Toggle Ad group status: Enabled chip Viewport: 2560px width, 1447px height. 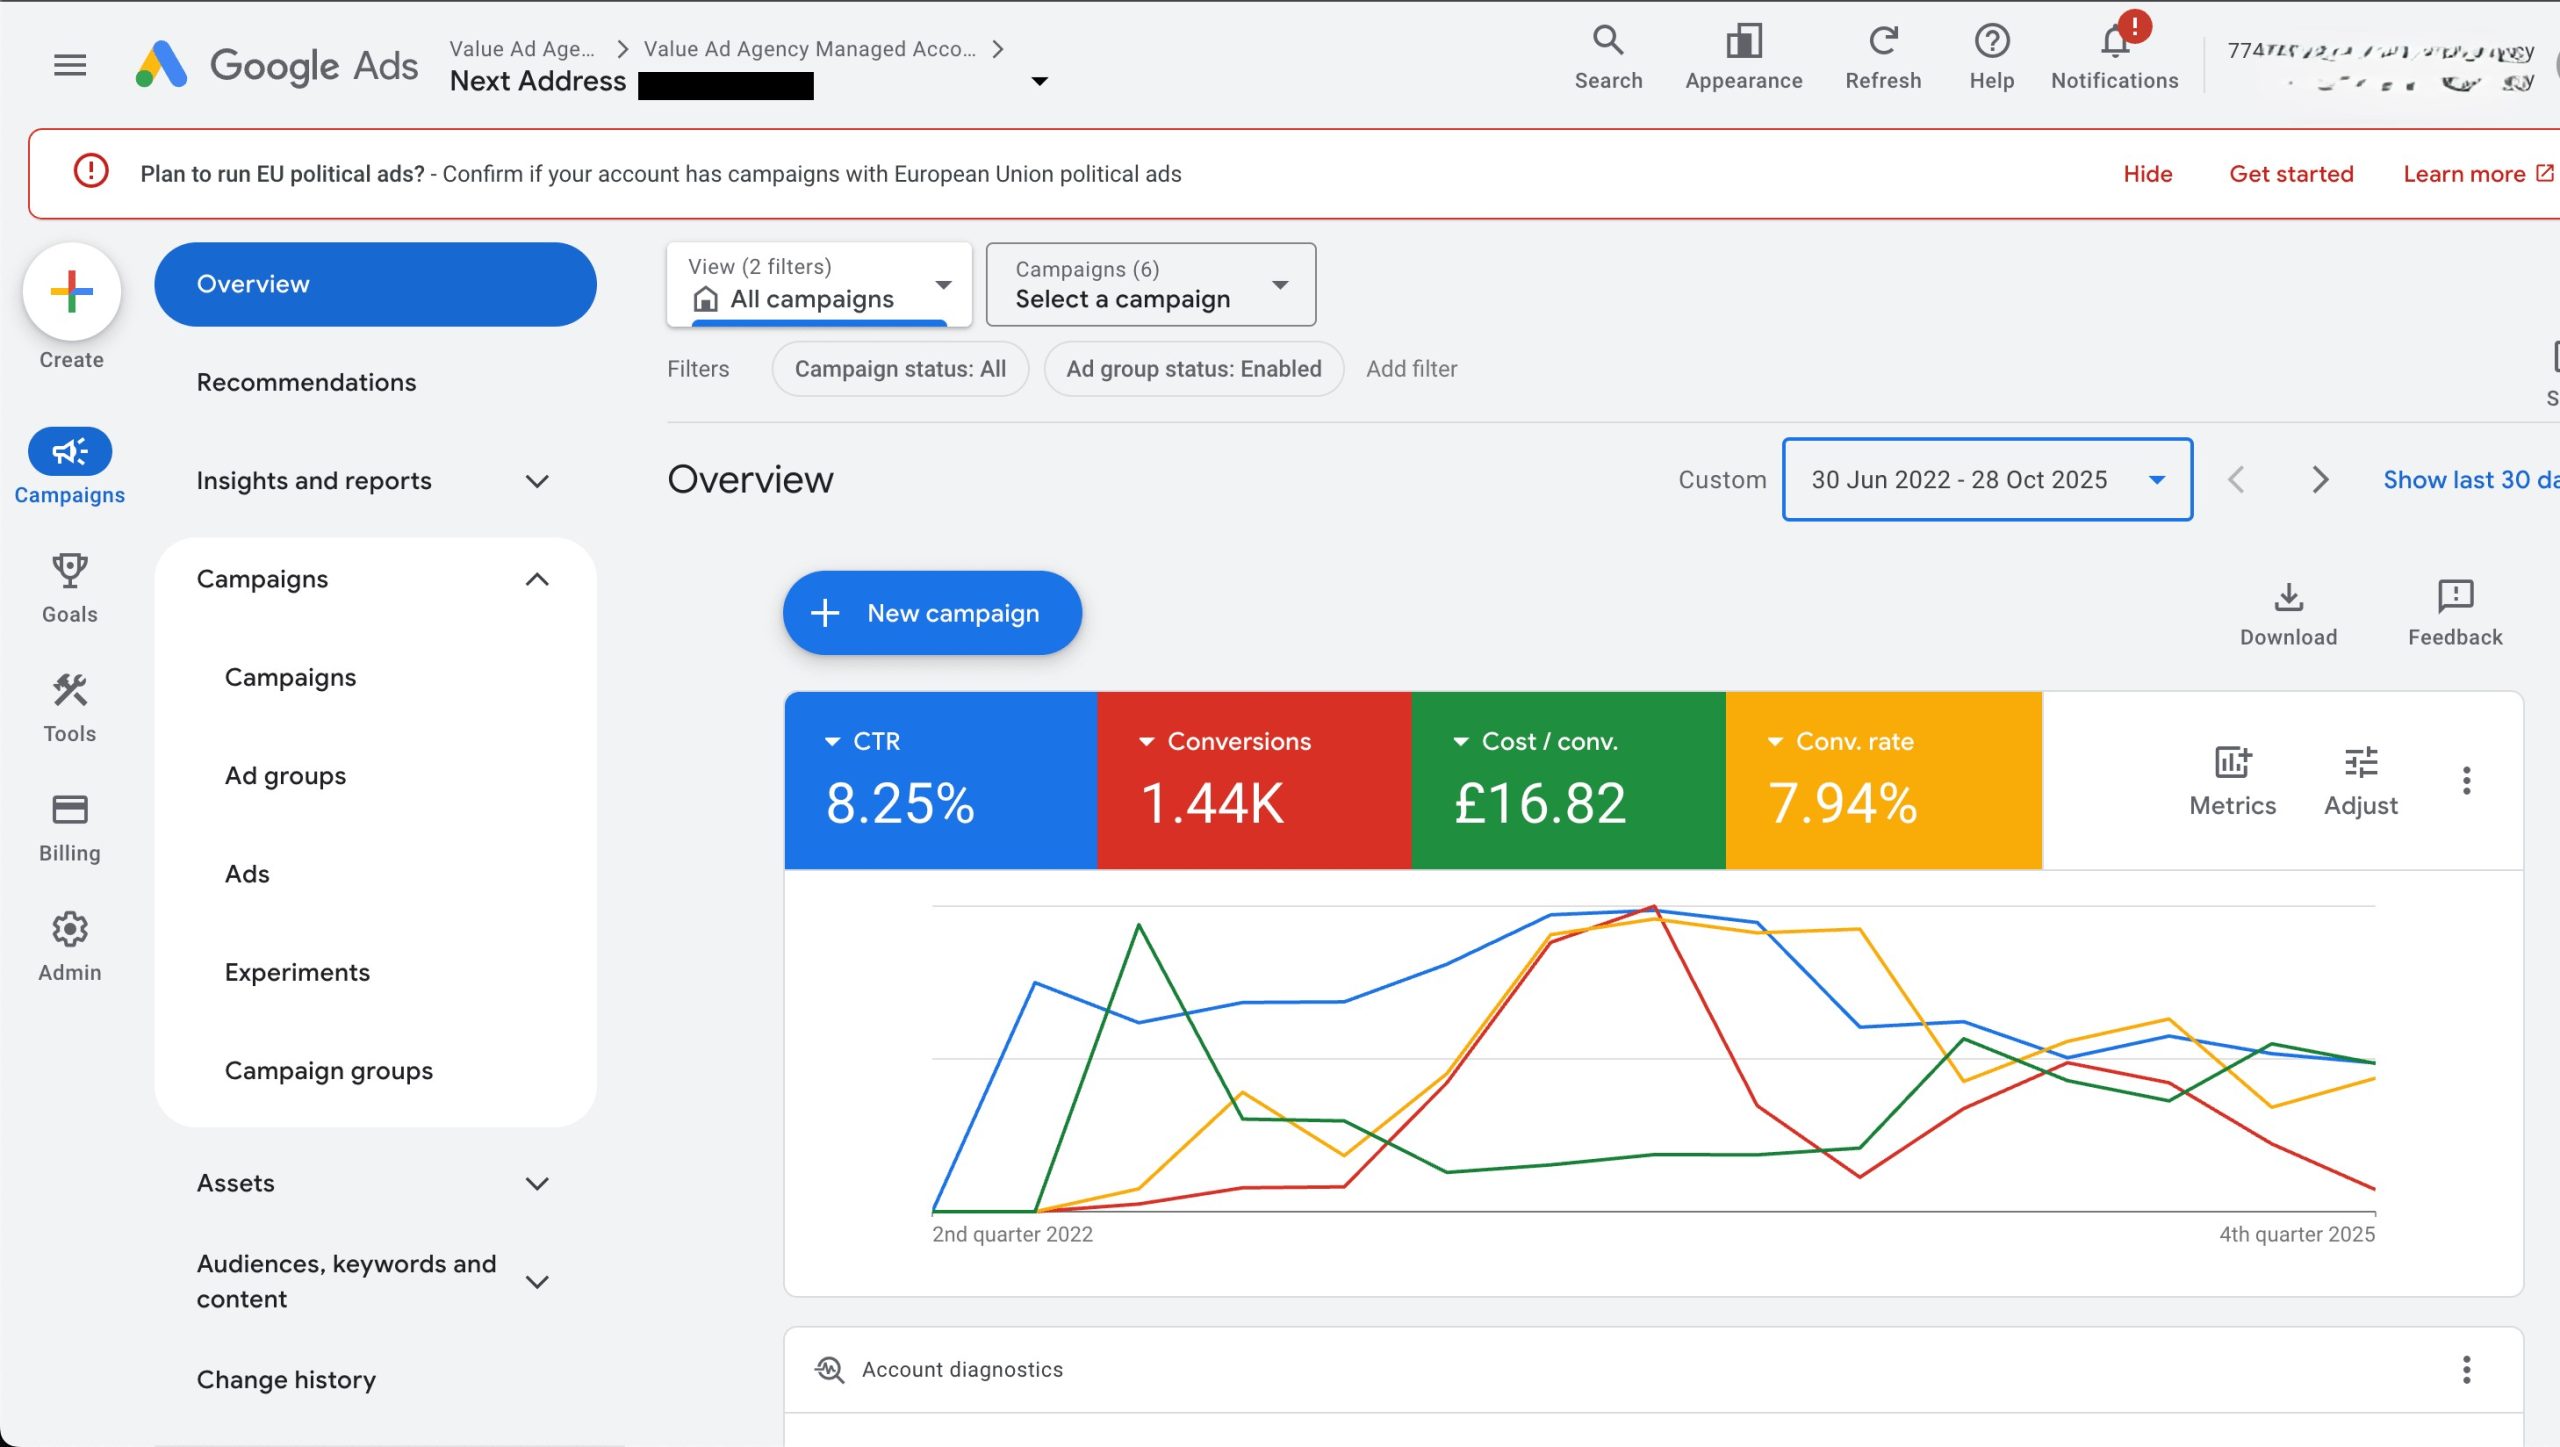[1193, 369]
